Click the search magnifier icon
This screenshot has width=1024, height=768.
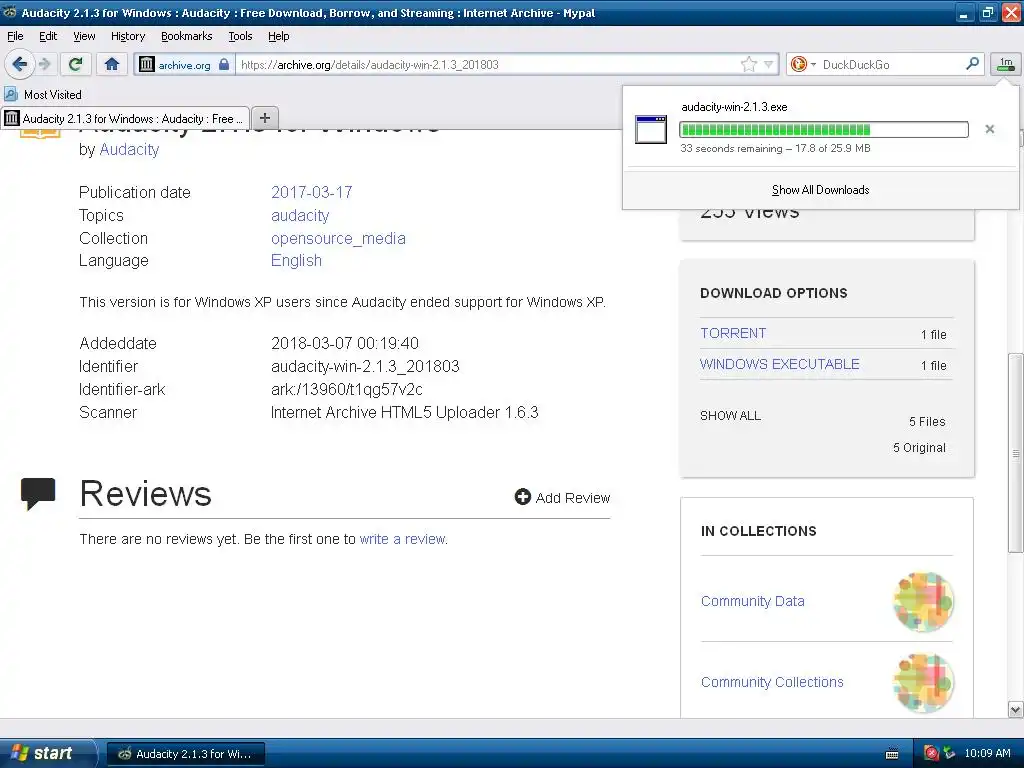972,63
